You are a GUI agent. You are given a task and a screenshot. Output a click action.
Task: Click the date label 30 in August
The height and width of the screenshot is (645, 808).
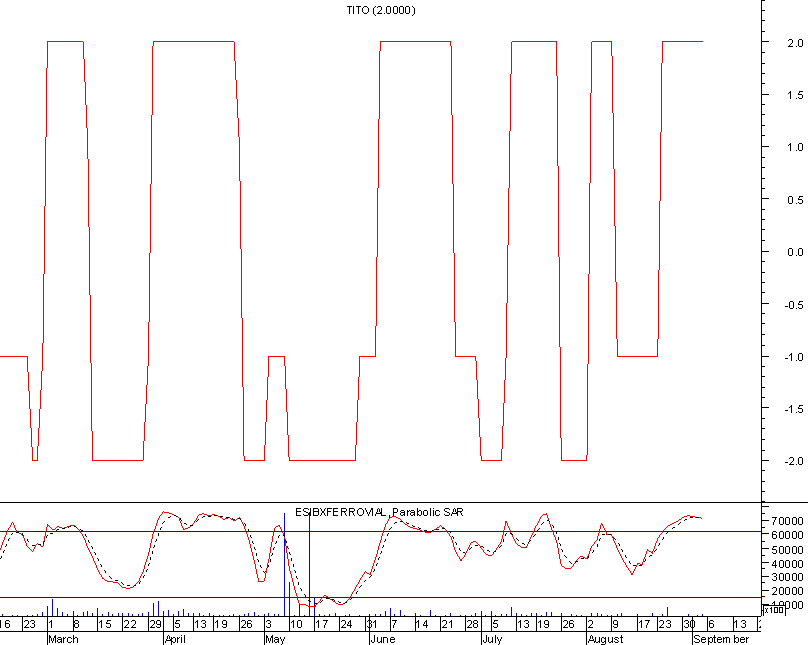point(689,624)
